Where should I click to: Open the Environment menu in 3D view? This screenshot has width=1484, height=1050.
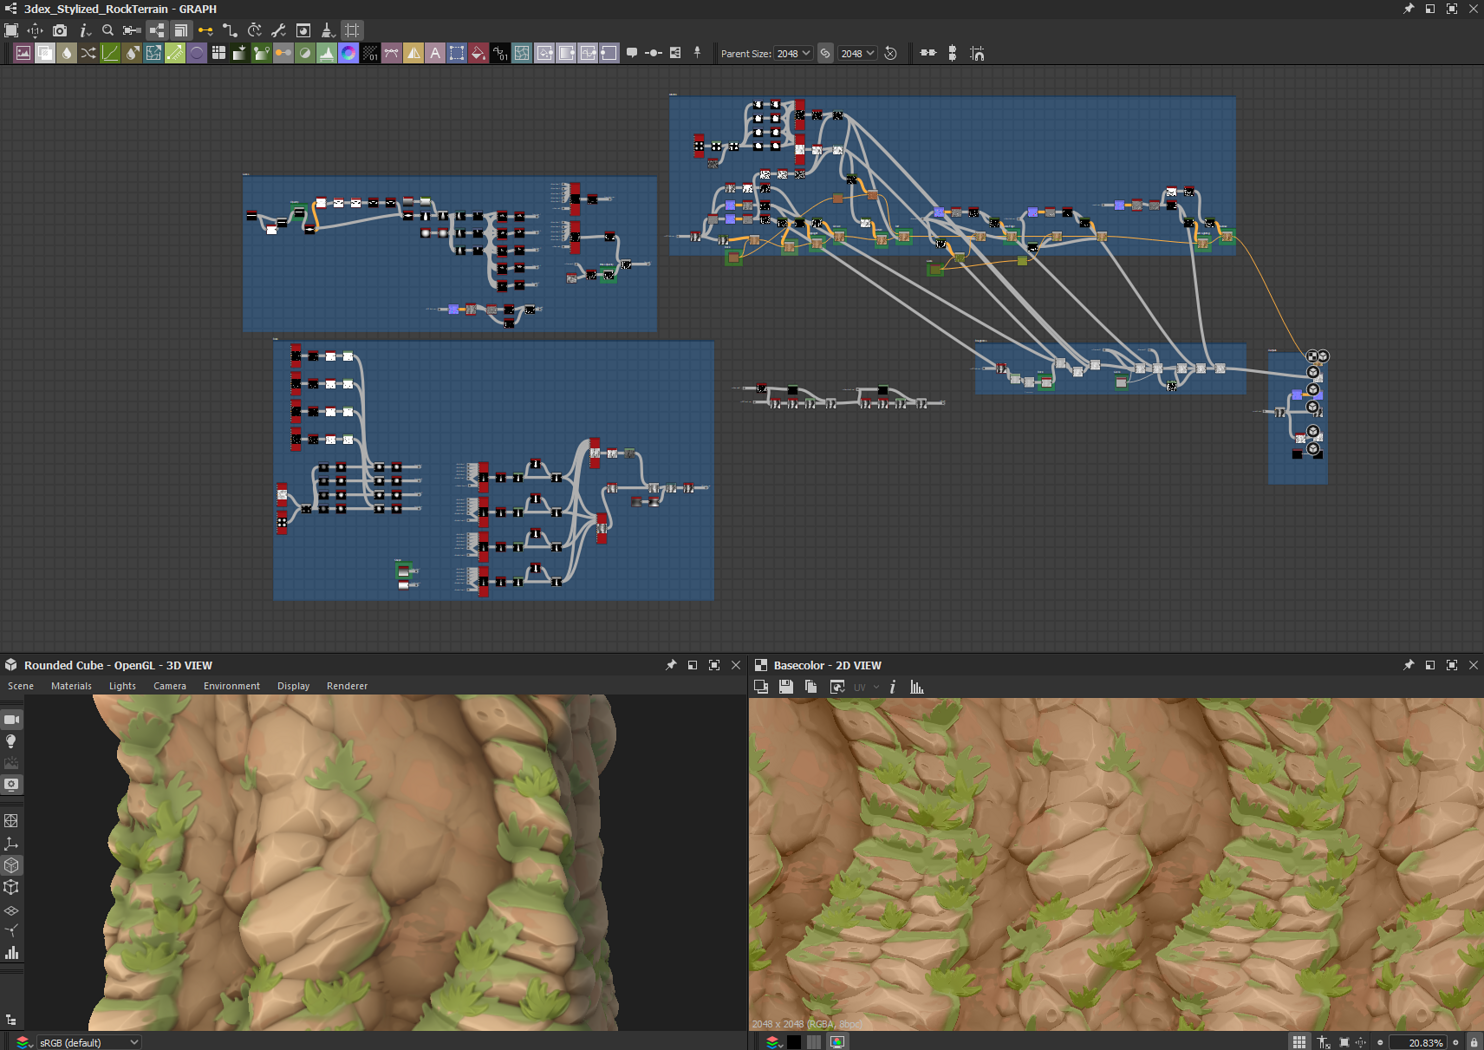point(231,686)
